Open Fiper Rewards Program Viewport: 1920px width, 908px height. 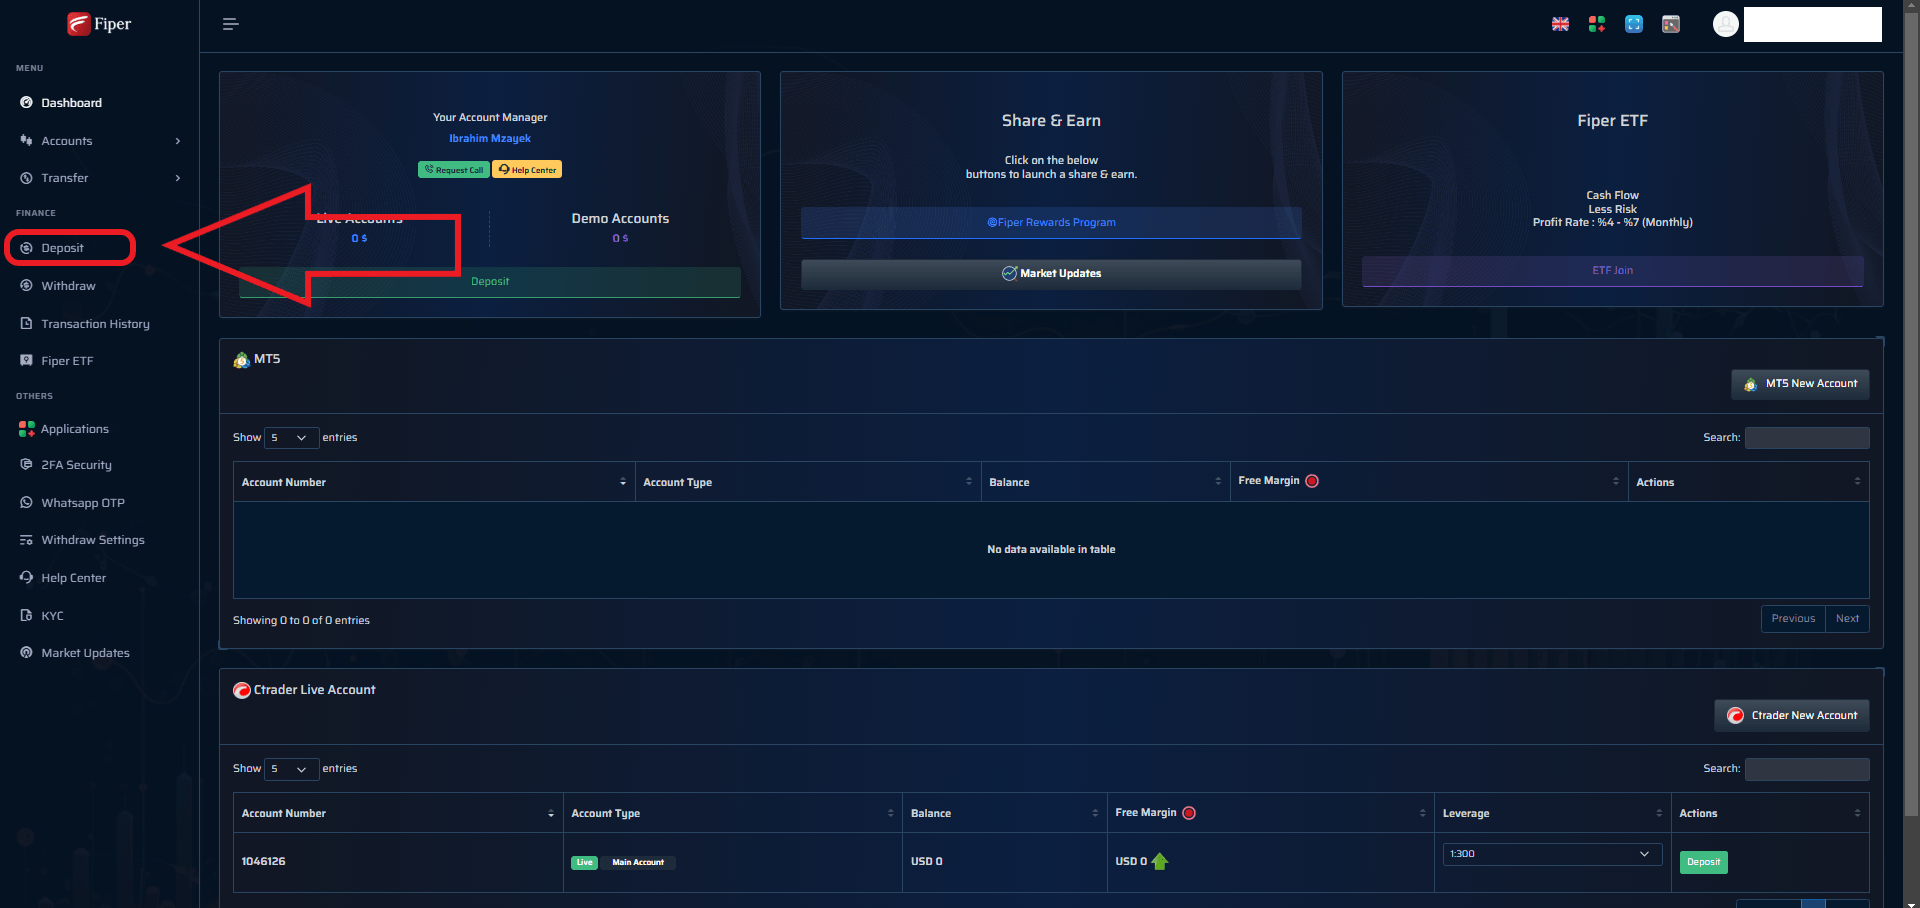1051,222
